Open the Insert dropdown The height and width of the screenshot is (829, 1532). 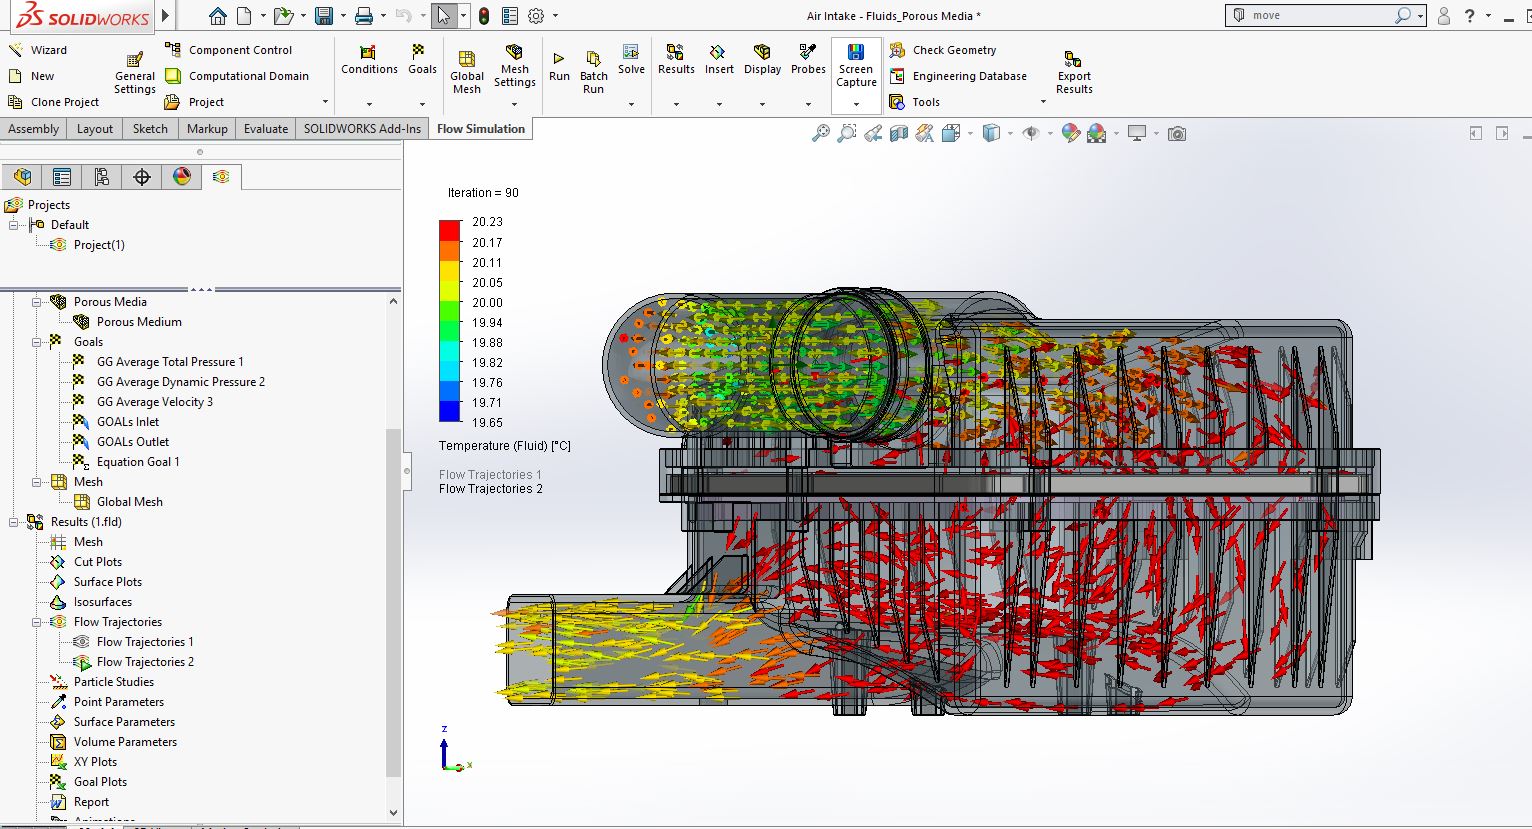coord(719,104)
